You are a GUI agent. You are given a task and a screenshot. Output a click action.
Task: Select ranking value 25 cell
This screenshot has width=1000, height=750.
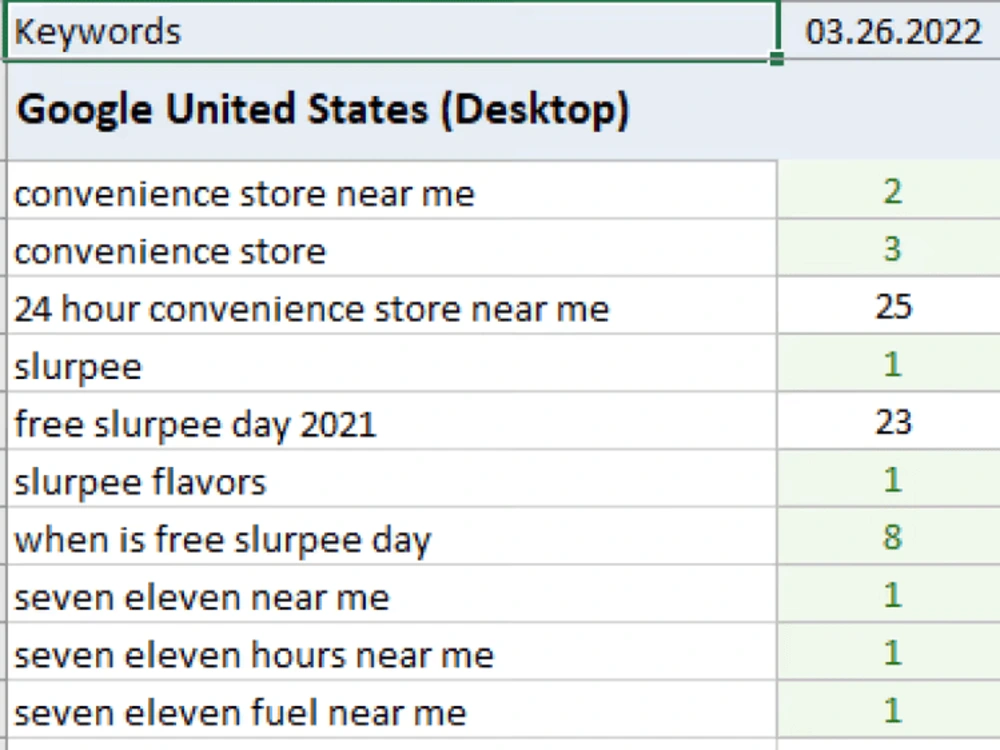coord(890,306)
